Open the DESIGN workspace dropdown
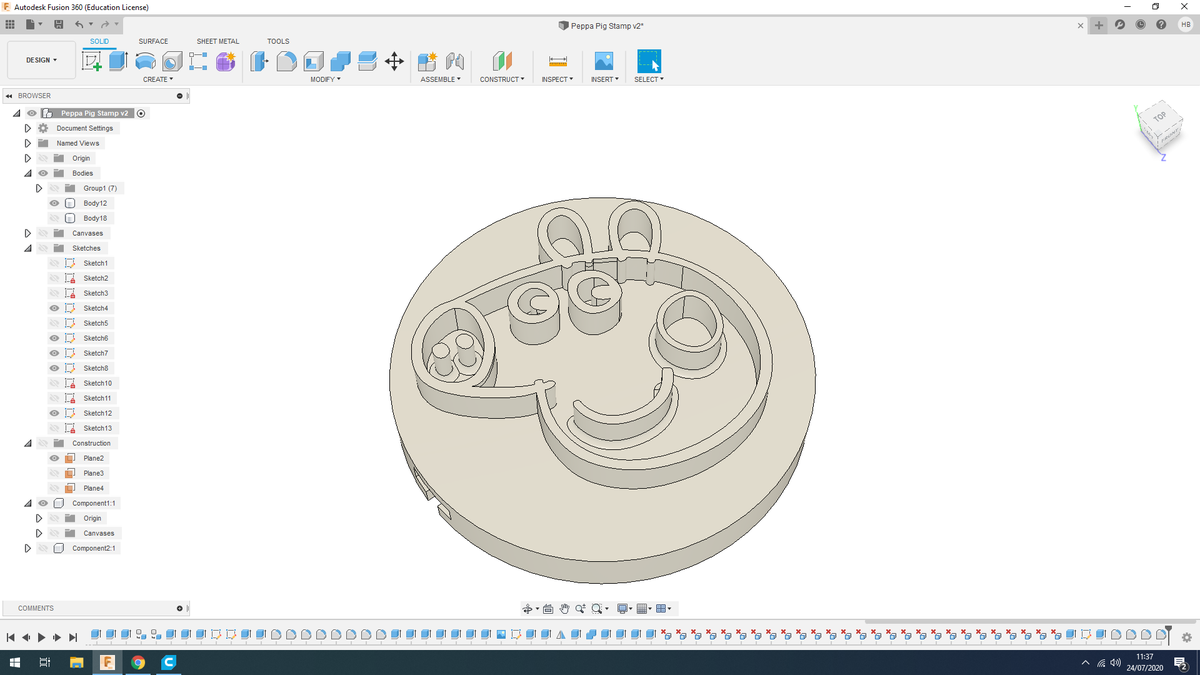Image resolution: width=1200 pixels, height=675 pixels. click(41, 60)
